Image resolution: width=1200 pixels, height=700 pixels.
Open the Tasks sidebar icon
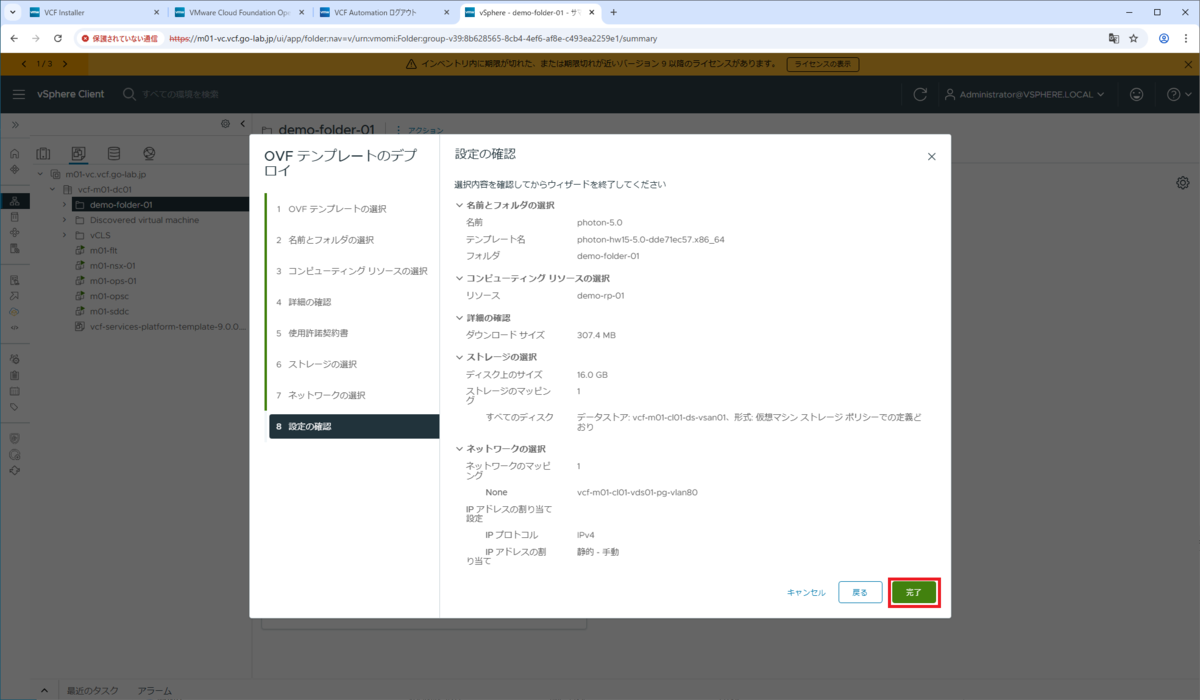pyautogui.click(x=14, y=375)
